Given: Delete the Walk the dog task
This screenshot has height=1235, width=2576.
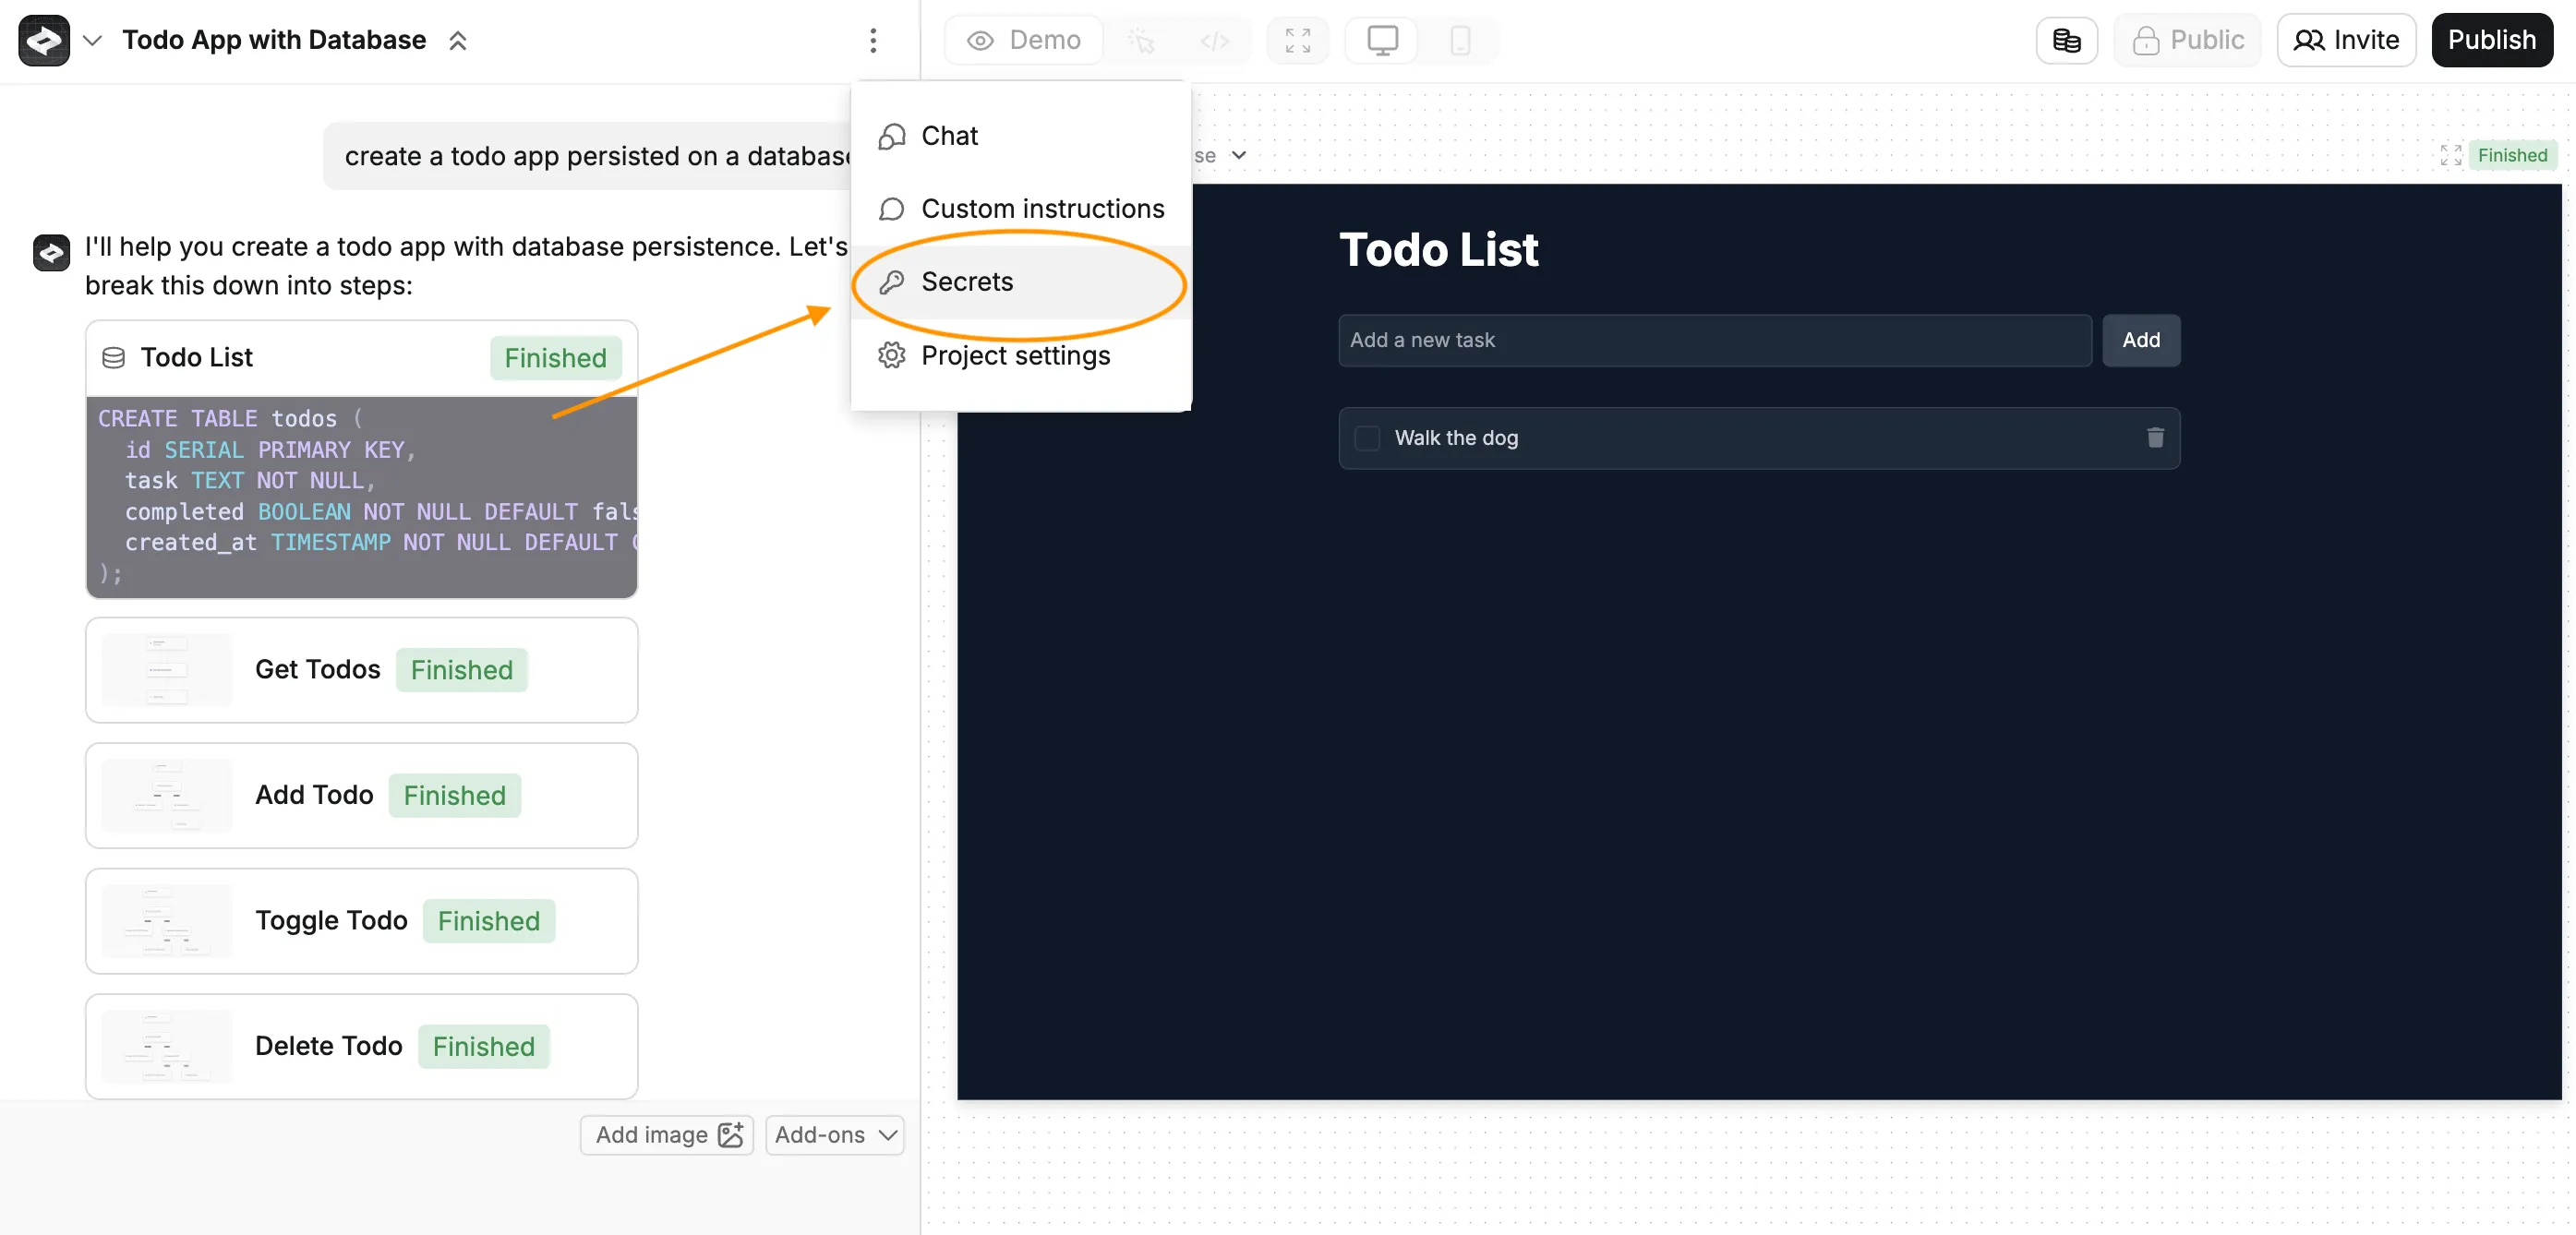Looking at the screenshot, I should coord(2155,438).
